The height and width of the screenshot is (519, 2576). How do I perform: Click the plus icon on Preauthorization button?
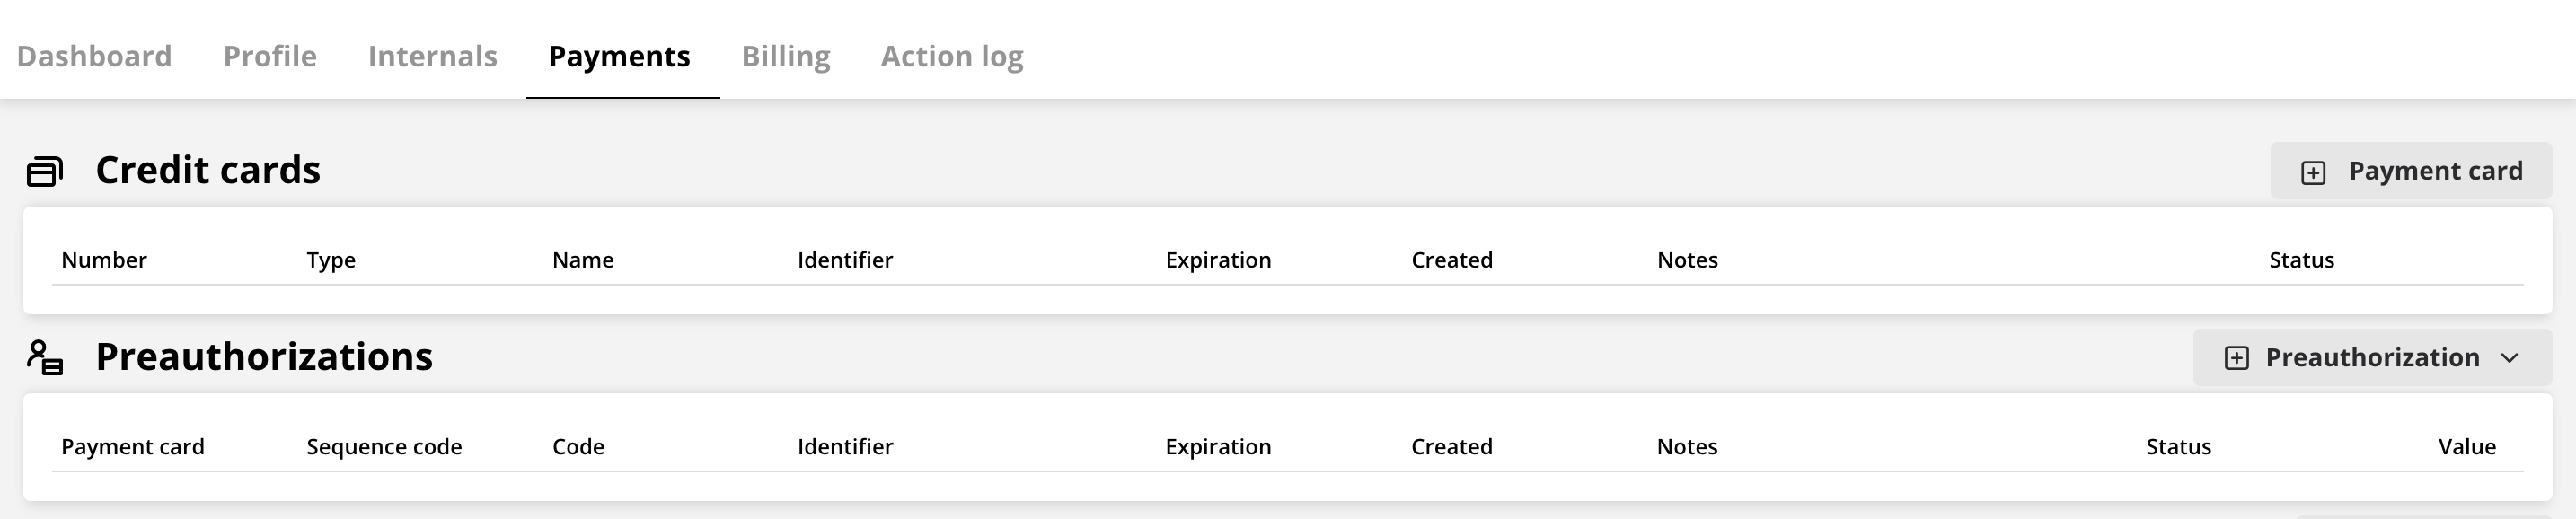pyautogui.click(x=2237, y=358)
